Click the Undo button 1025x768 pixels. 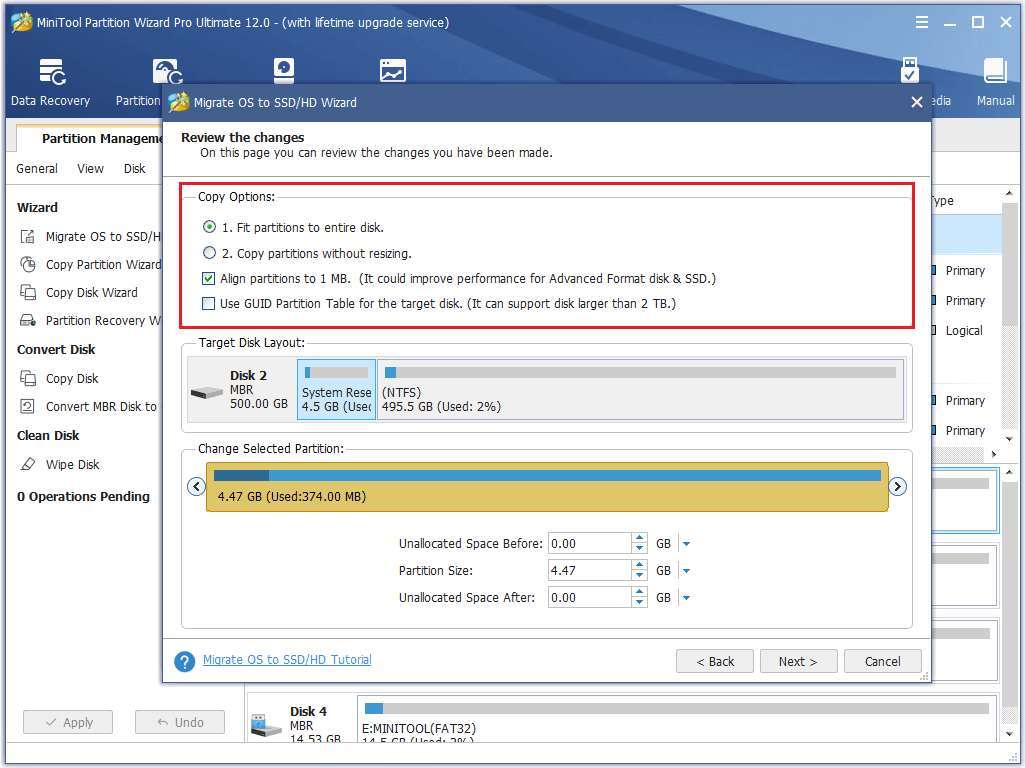pyautogui.click(x=180, y=722)
